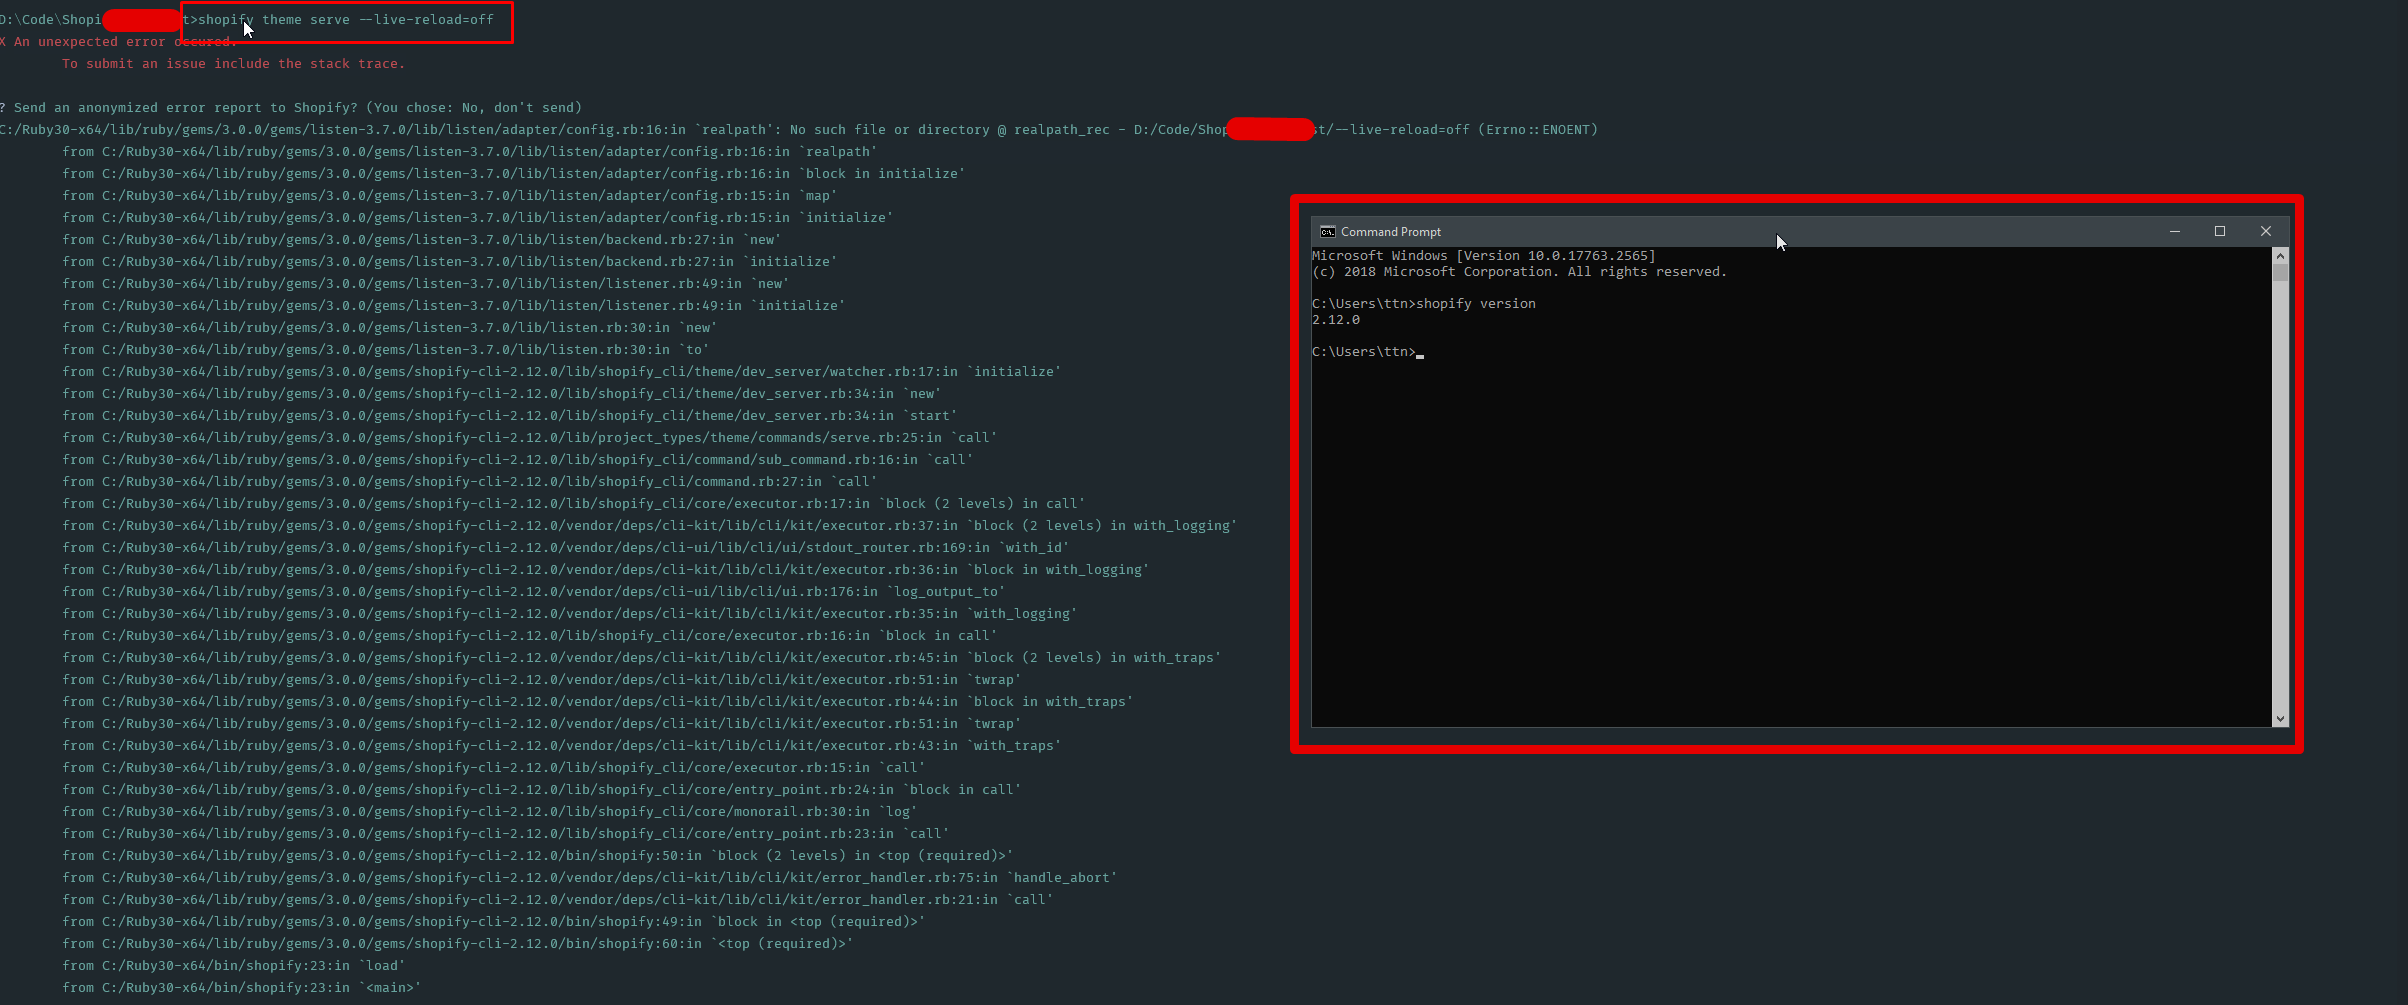Viewport: 2408px width, 1005px height.
Task: Click the empty 'C:\Users\ttn>' prompt line
Action: 1367,352
